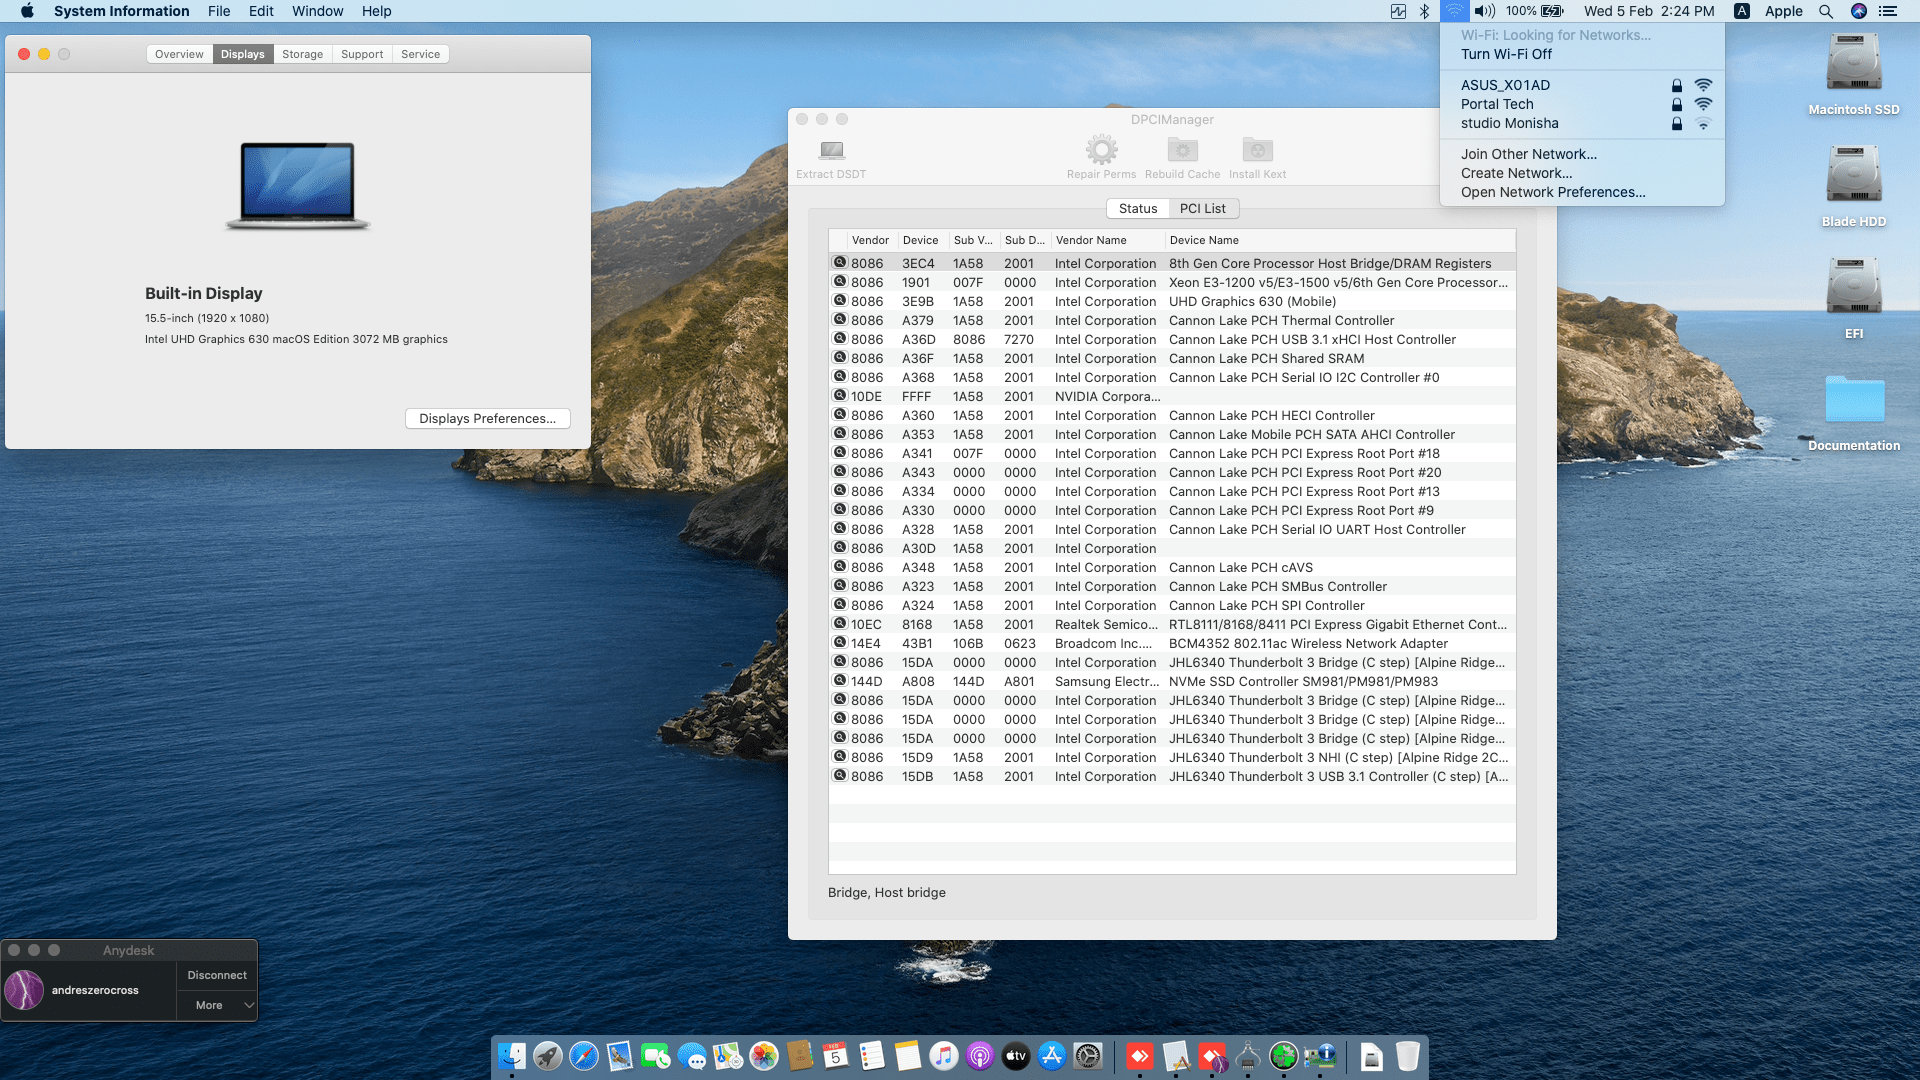
Task: Click the Rebuild Cache toolbar icon
Action: click(1182, 151)
